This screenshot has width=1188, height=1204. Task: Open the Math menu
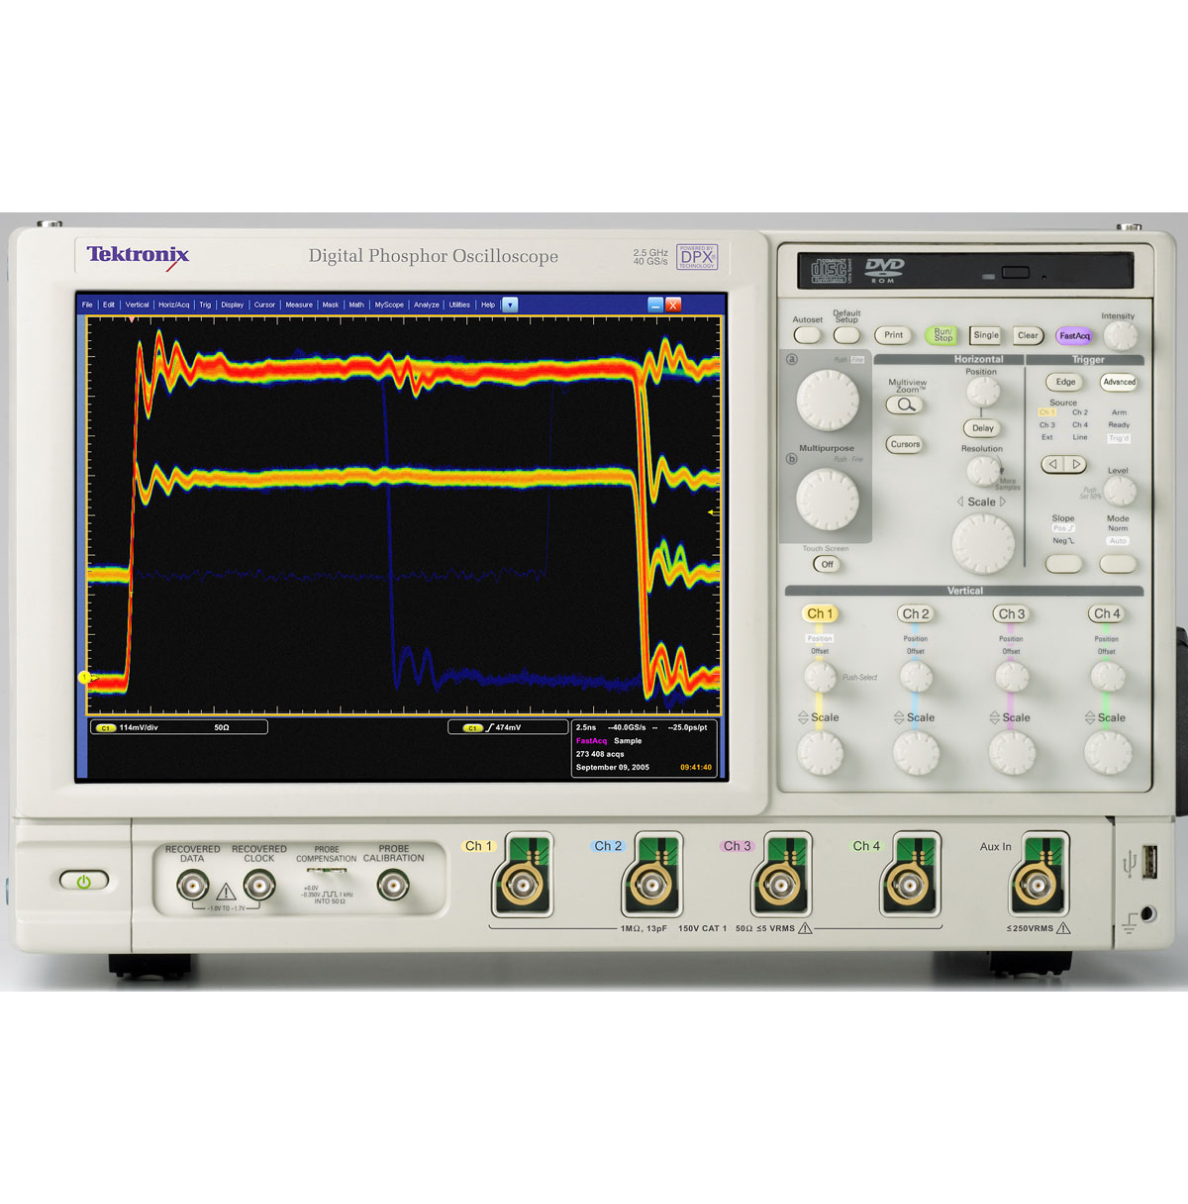[x=356, y=305]
